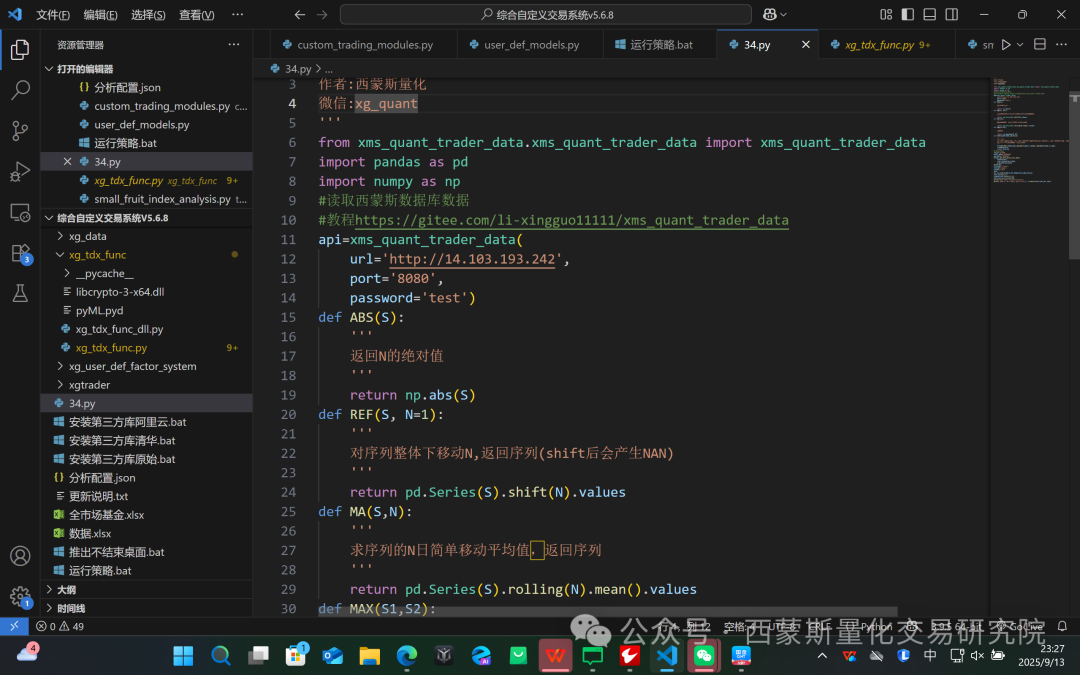Open the Copilot dropdown chevron
The width and height of the screenshot is (1080, 675).
[x=783, y=14]
